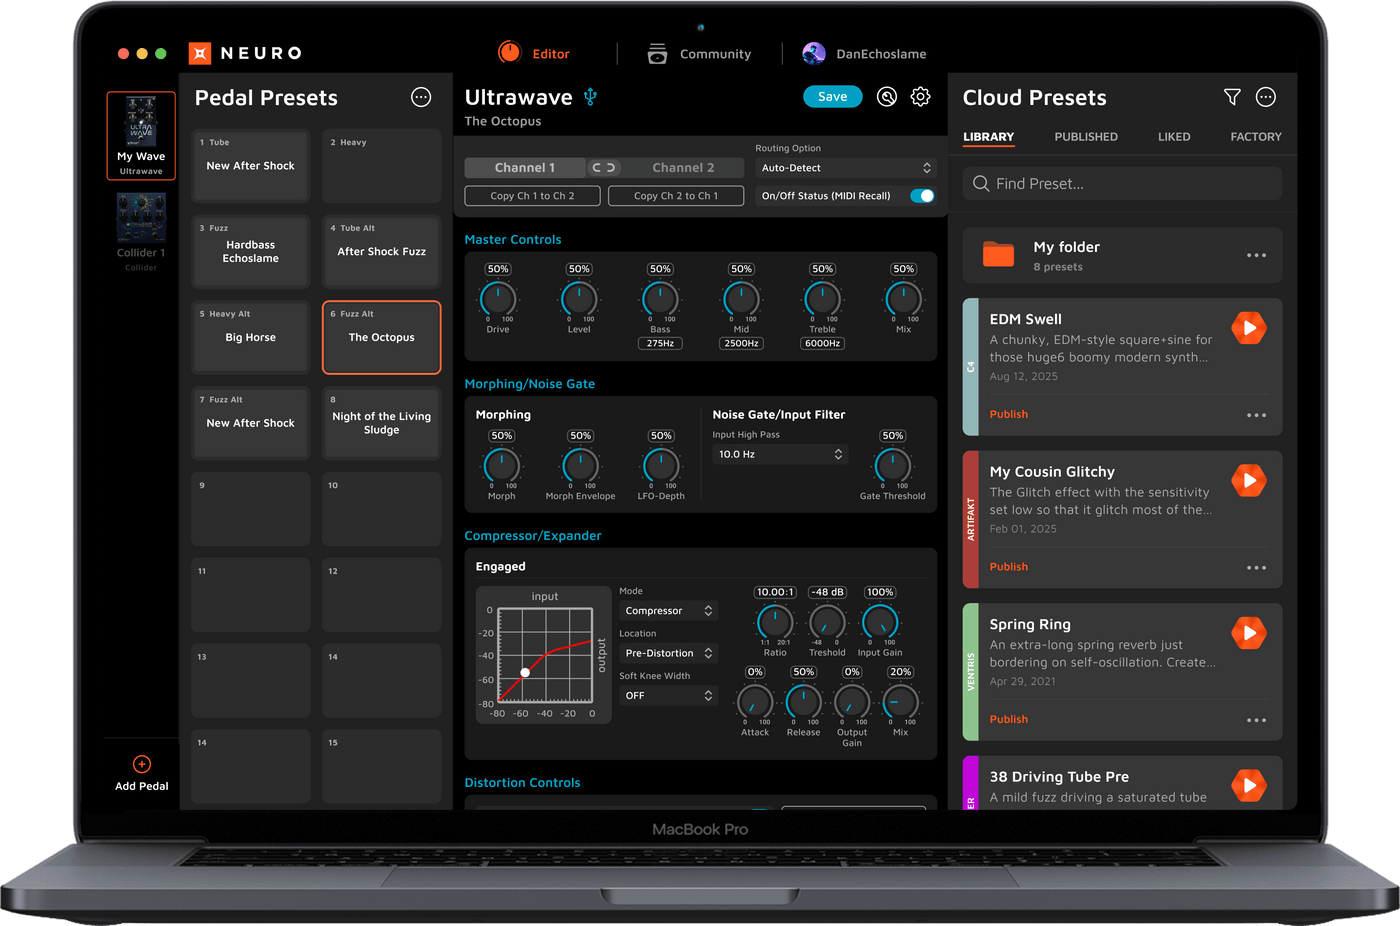
Task: Click the Add Pedal plus icon
Action: (x=142, y=764)
